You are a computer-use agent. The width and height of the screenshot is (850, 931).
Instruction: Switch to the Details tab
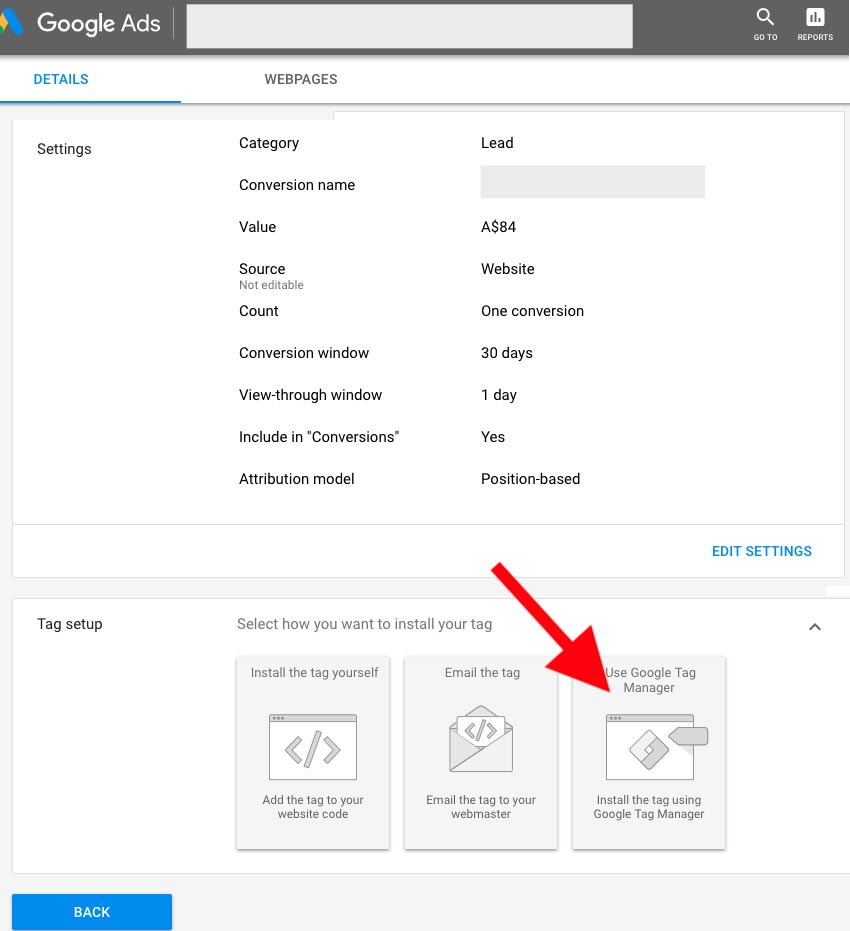click(x=61, y=79)
